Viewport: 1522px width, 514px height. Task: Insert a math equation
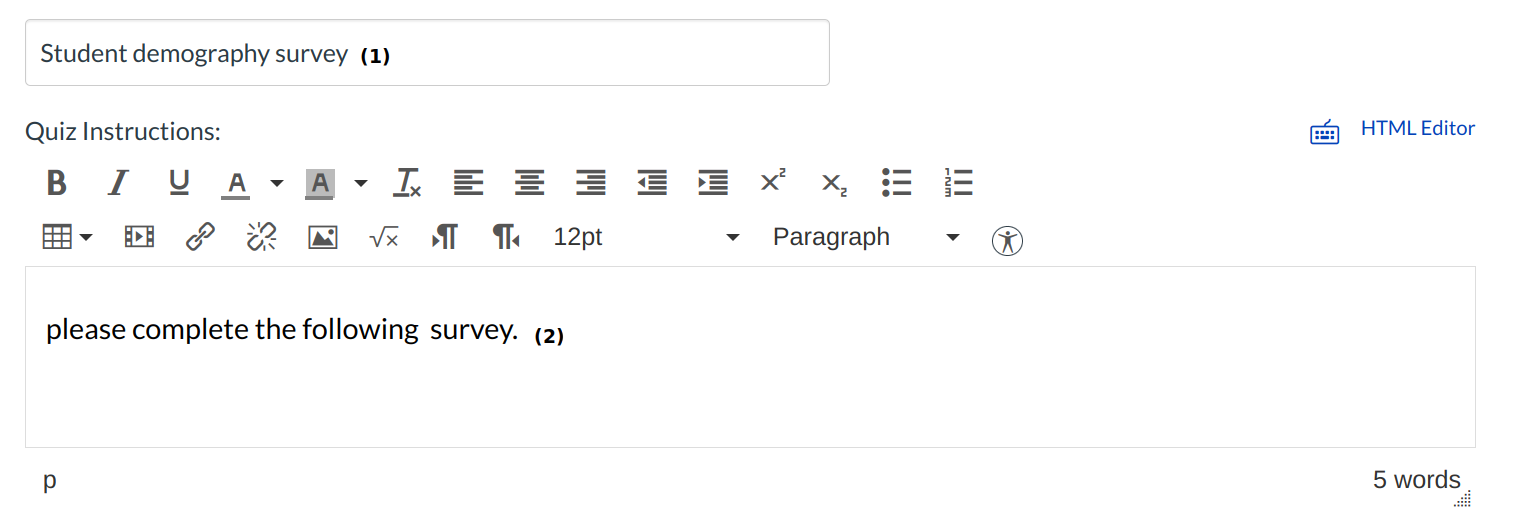click(x=384, y=237)
